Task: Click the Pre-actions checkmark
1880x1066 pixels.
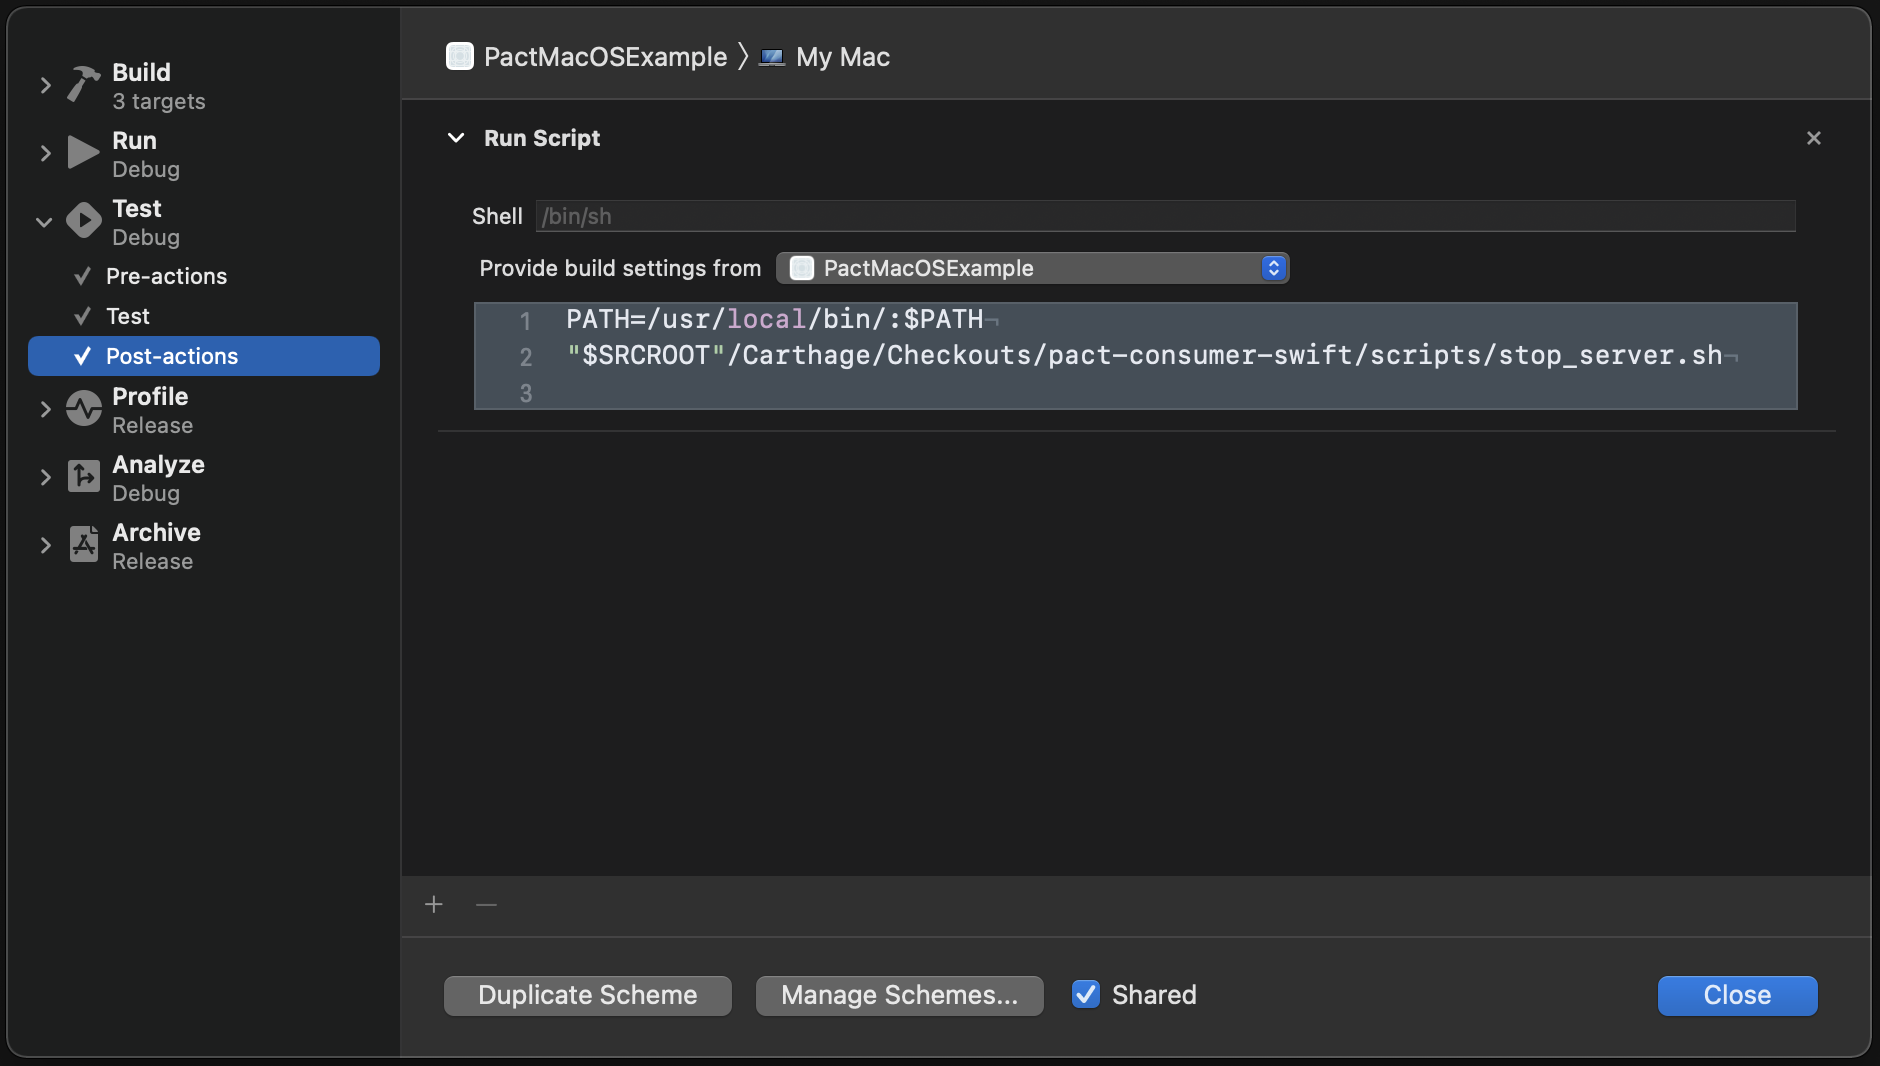Action: pos(83,276)
